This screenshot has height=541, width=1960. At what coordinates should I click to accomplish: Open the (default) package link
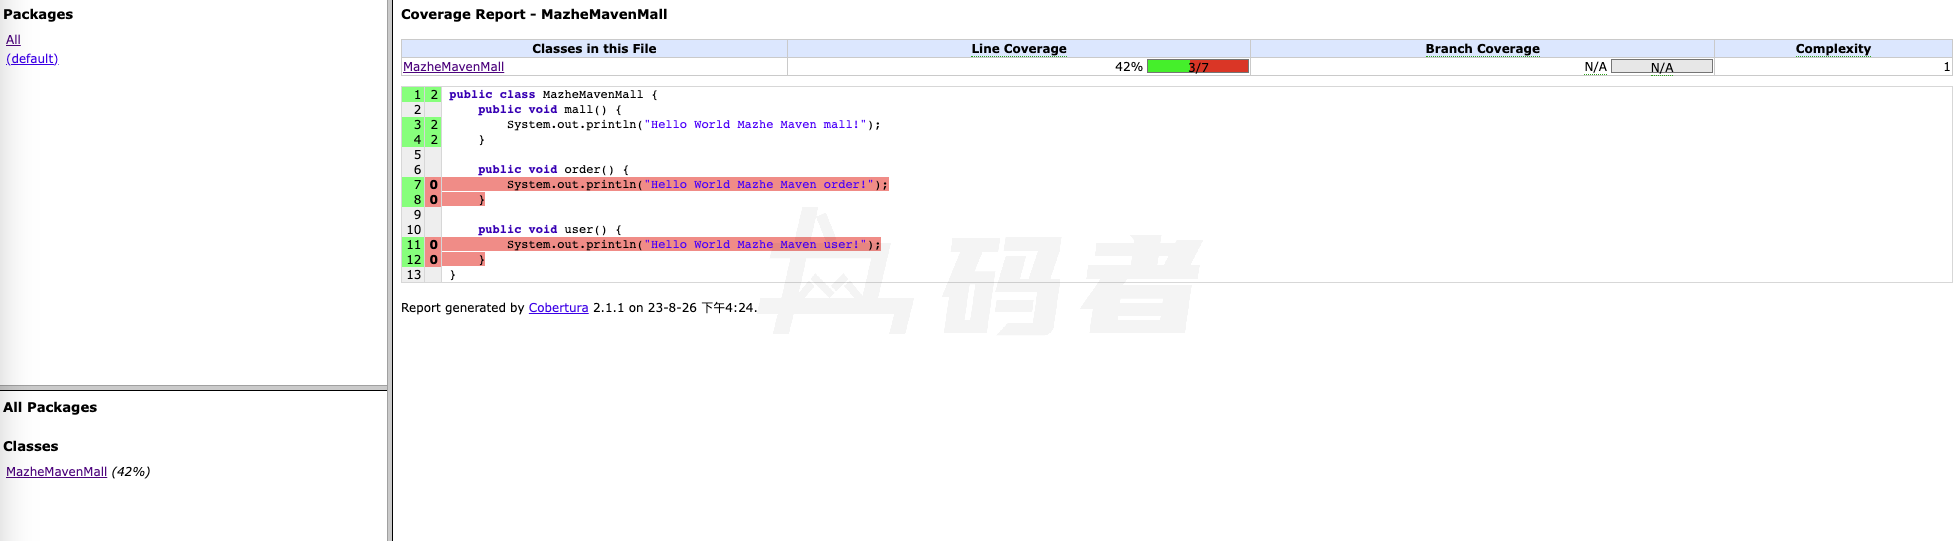coord(32,59)
